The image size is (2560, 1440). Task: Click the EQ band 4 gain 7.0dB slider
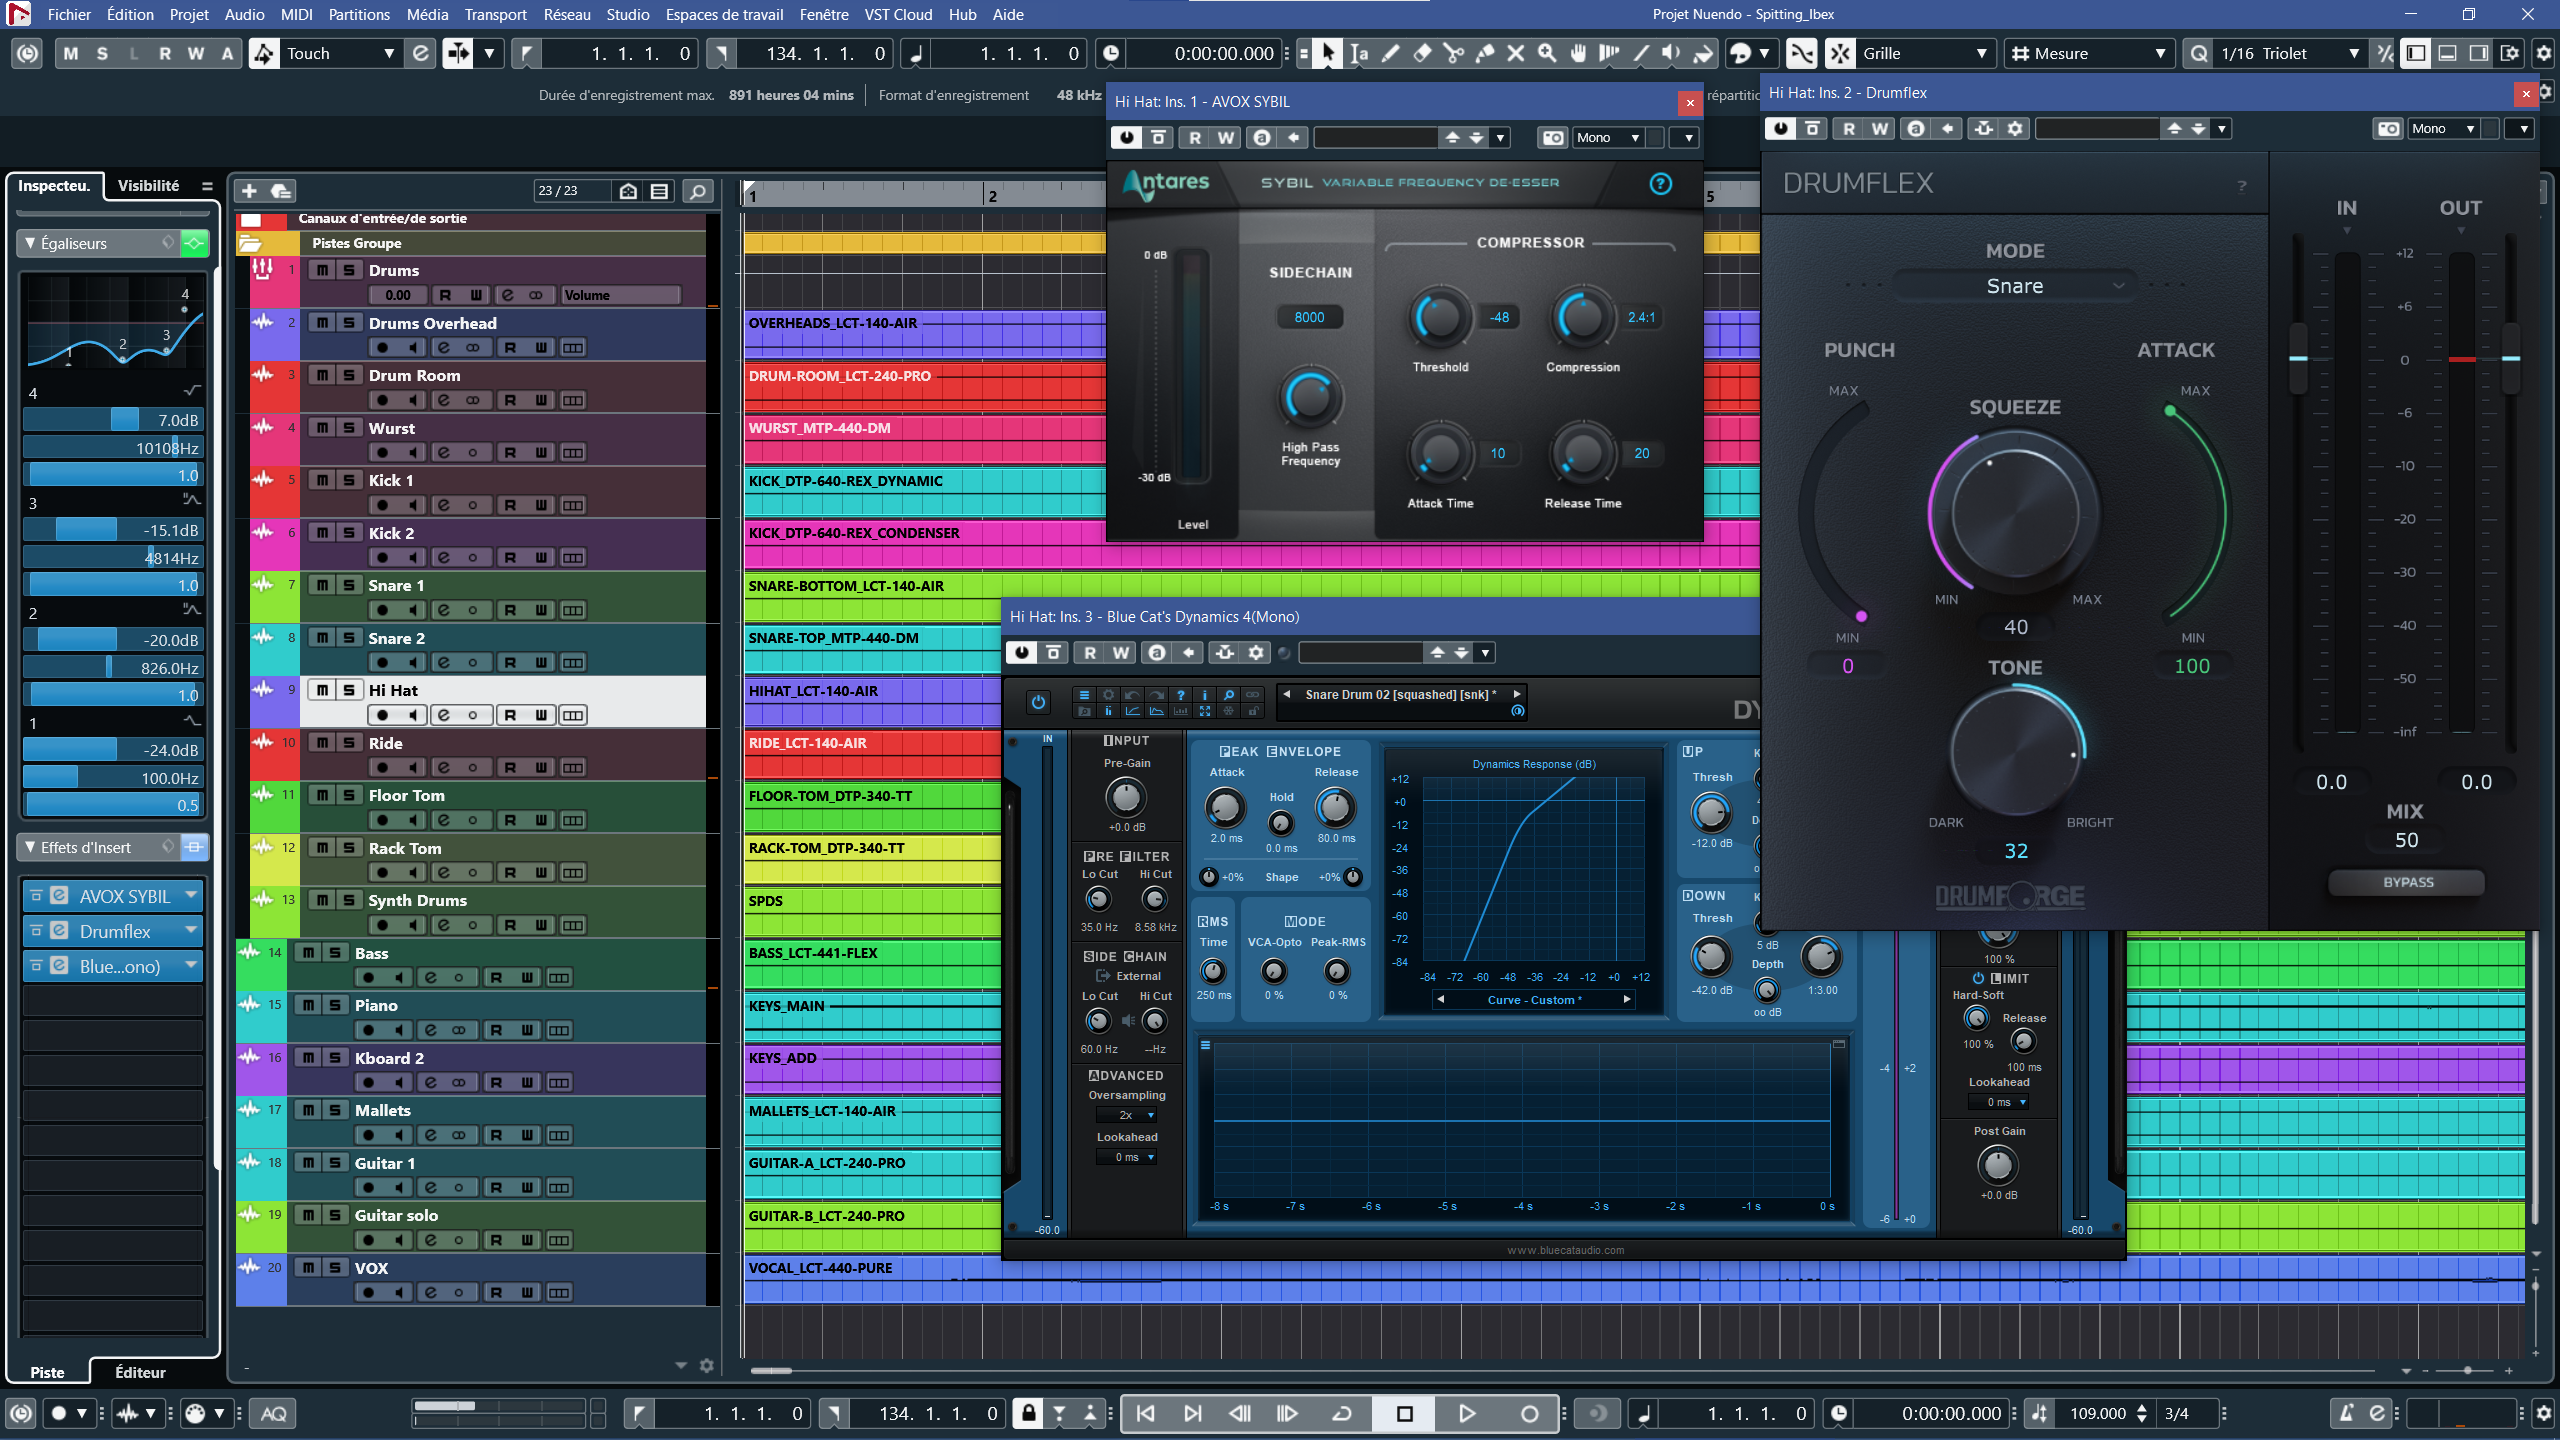pyautogui.click(x=113, y=420)
